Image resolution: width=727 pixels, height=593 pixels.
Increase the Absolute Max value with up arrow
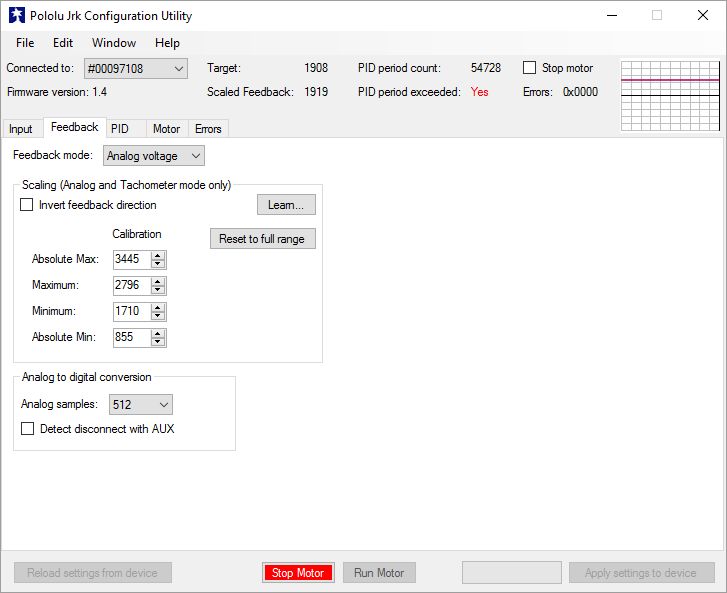pos(158,255)
